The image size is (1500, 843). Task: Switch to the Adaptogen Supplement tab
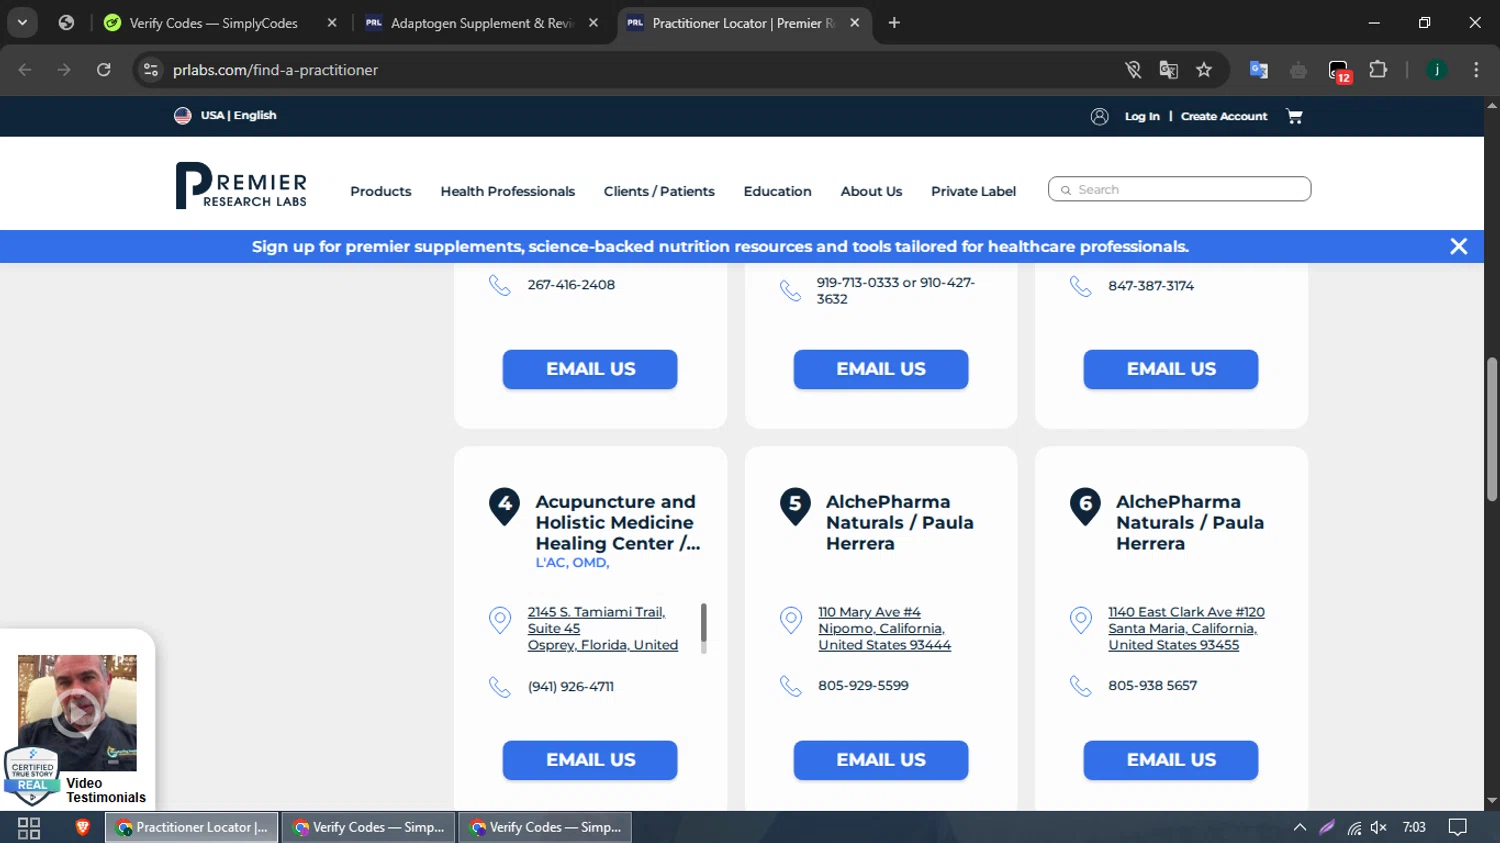[x=481, y=23]
